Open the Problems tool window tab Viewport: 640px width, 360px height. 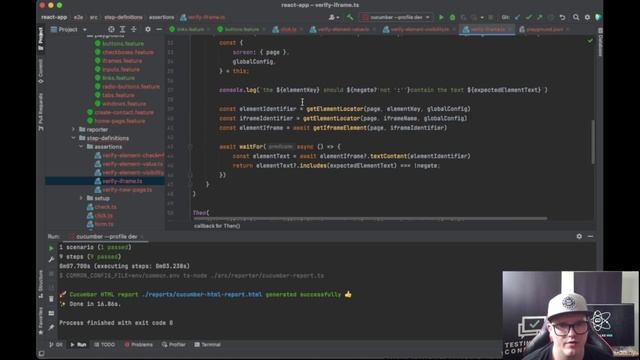(138, 344)
